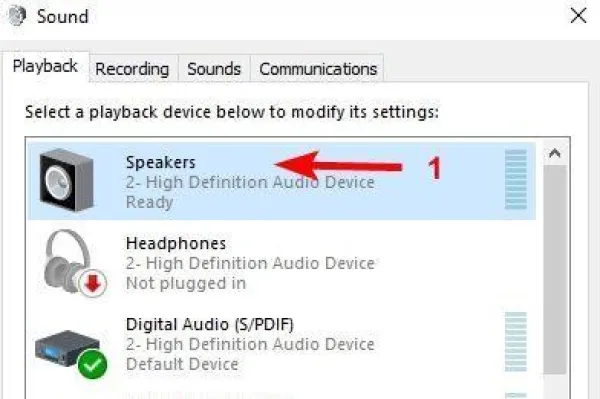600x399 pixels.
Task: Switch to the Recording tab
Action: 132,69
